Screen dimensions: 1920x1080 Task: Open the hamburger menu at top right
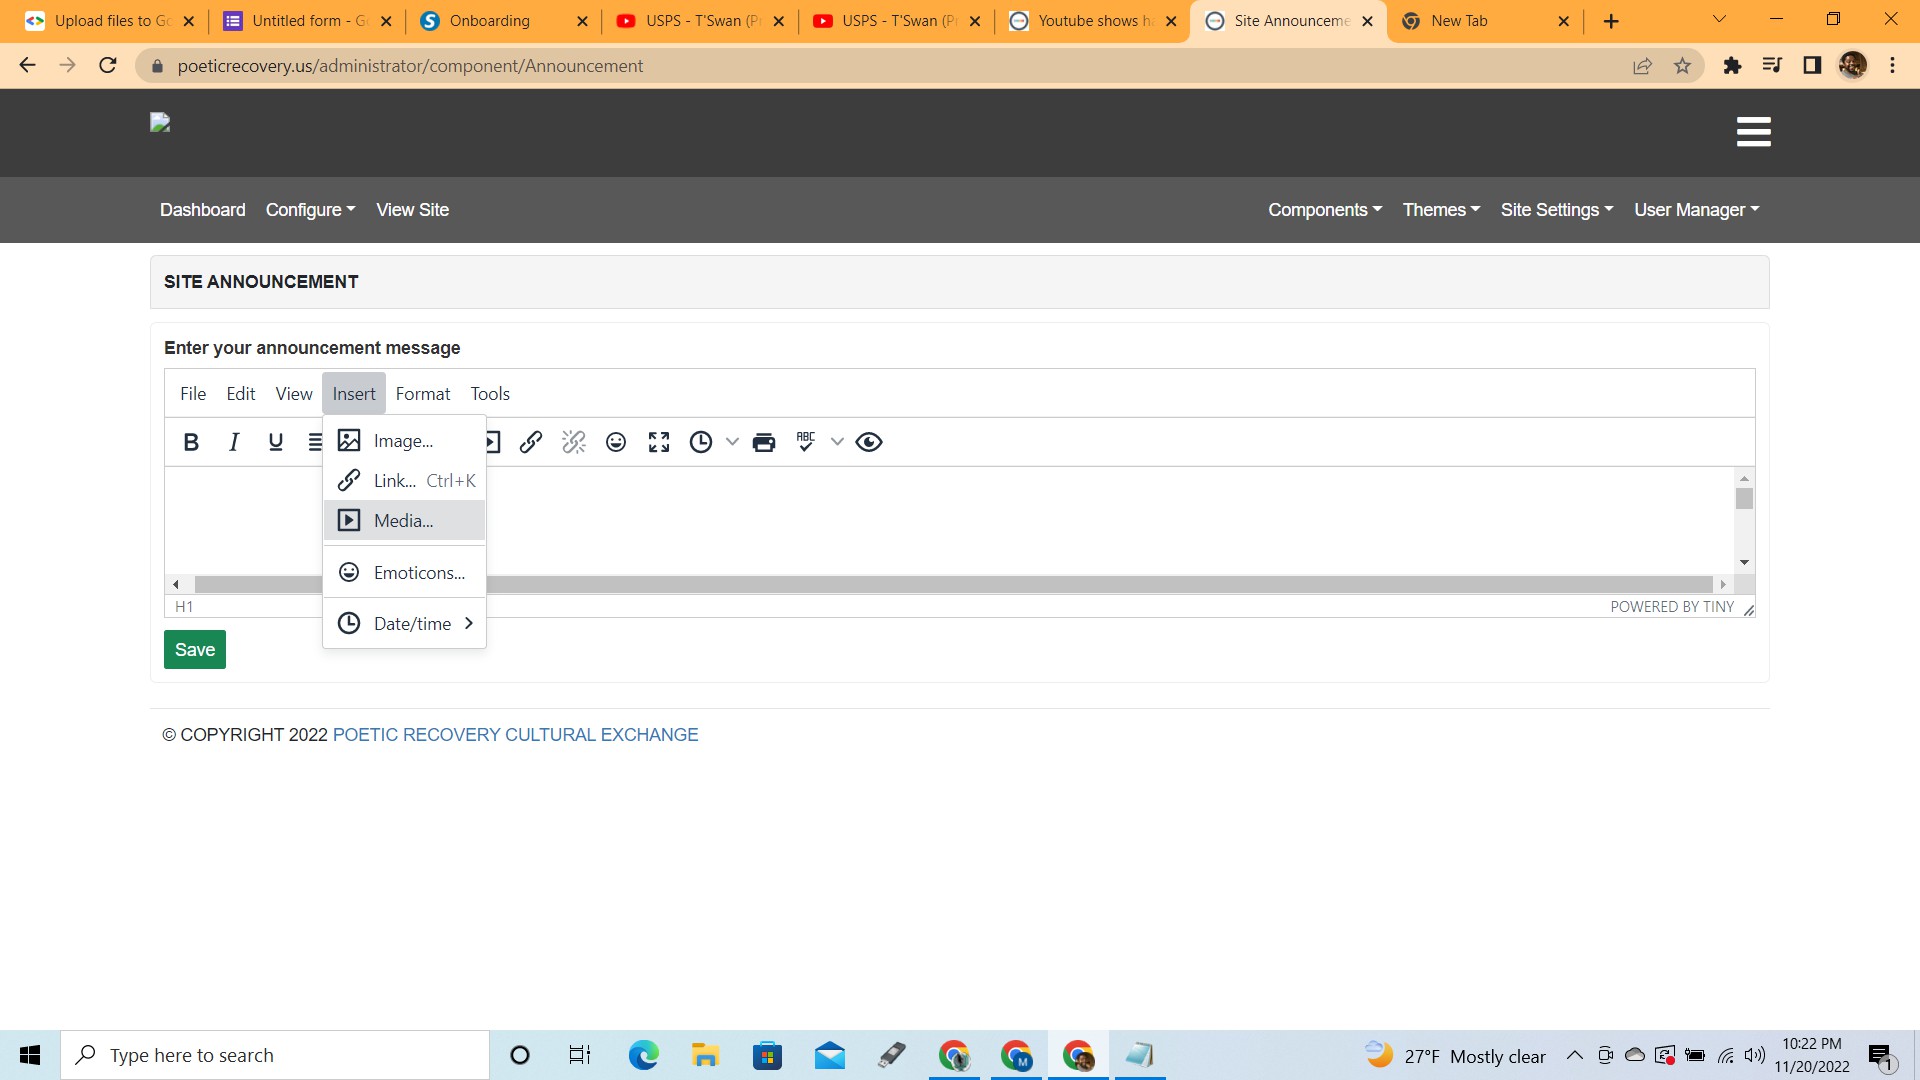tap(1753, 132)
